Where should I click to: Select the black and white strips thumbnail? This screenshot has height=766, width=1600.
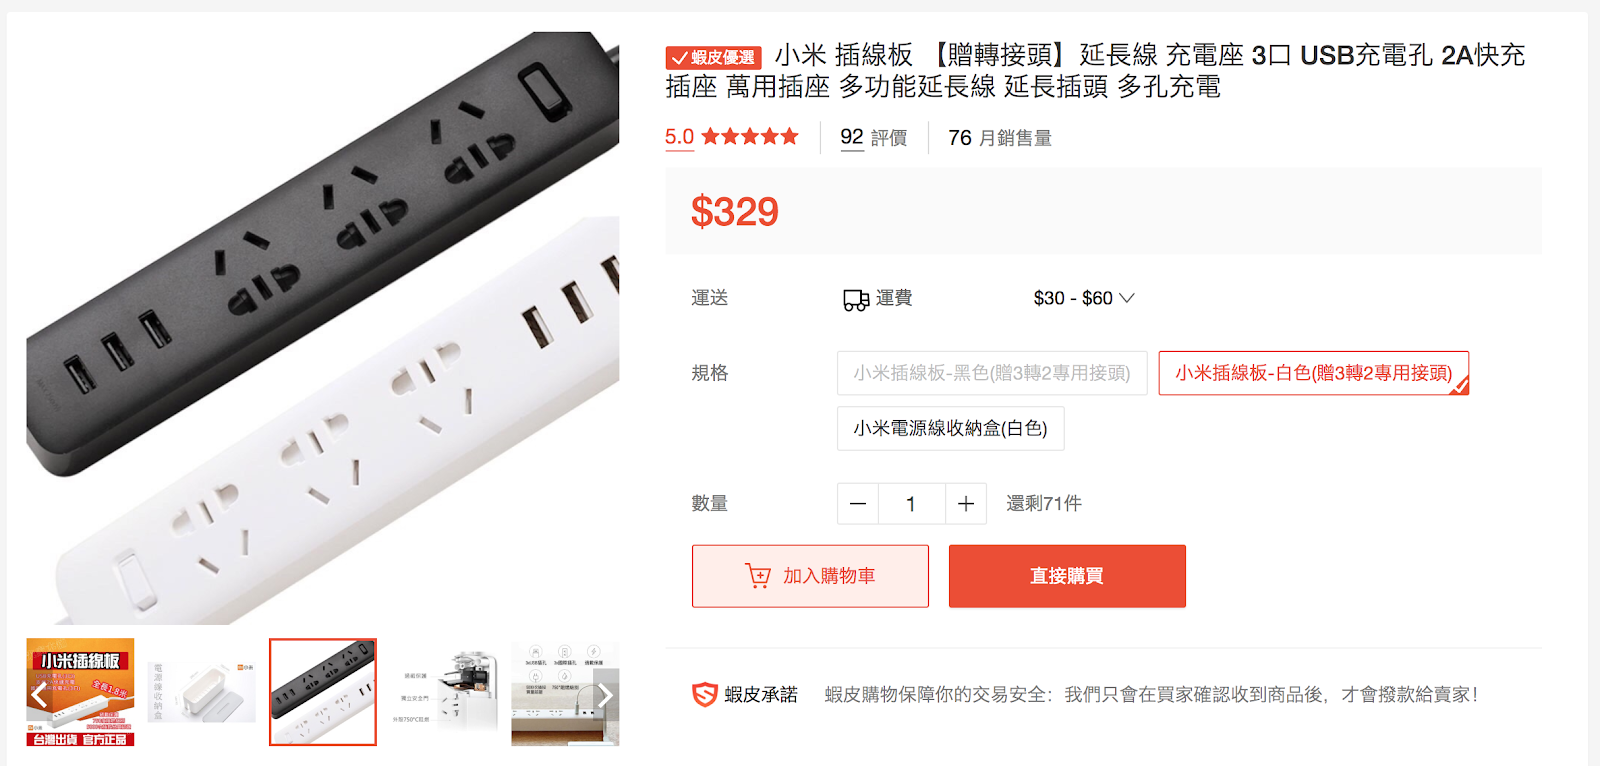click(323, 692)
